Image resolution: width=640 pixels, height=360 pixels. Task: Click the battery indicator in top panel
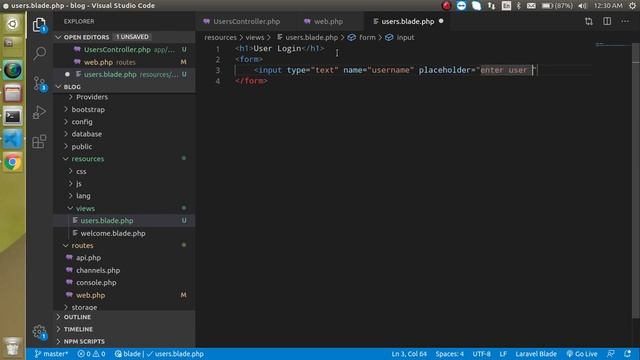tap(557, 5)
